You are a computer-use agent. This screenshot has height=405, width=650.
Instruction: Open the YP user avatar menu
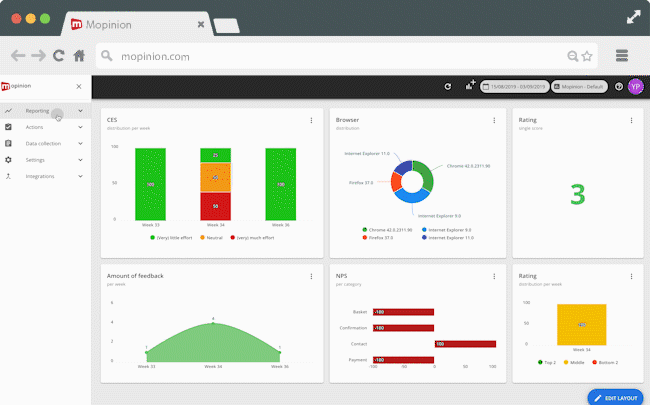pyautogui.click(x=635, y=87)
